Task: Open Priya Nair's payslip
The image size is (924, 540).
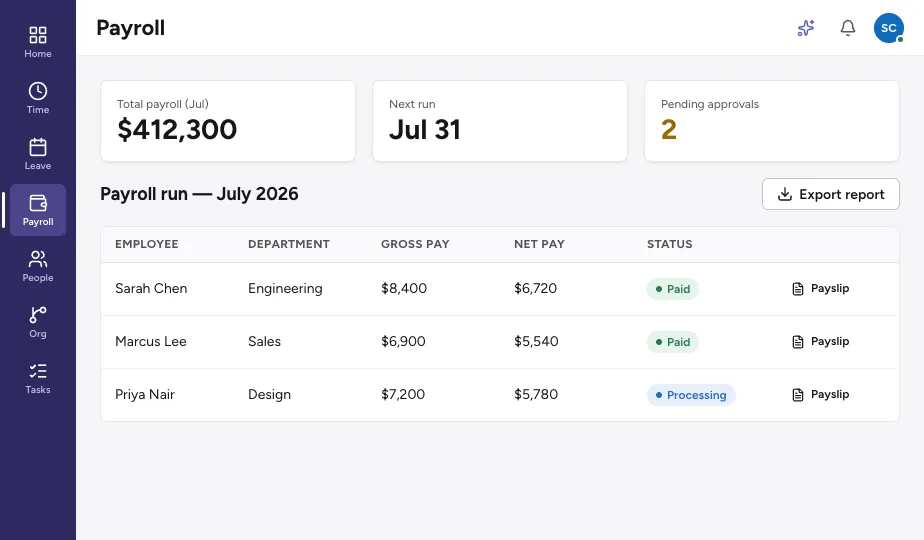Action: (x=821, y=394)
